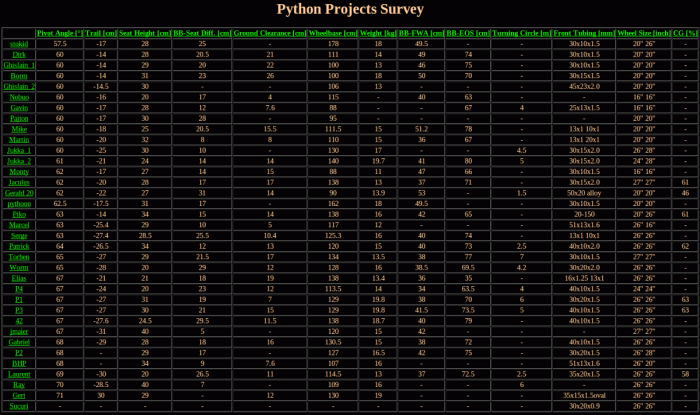The image size is (700, 415).
Task: Click the Python Projects Survey heading
Action: pyautogui.click(x=350, y=9)
